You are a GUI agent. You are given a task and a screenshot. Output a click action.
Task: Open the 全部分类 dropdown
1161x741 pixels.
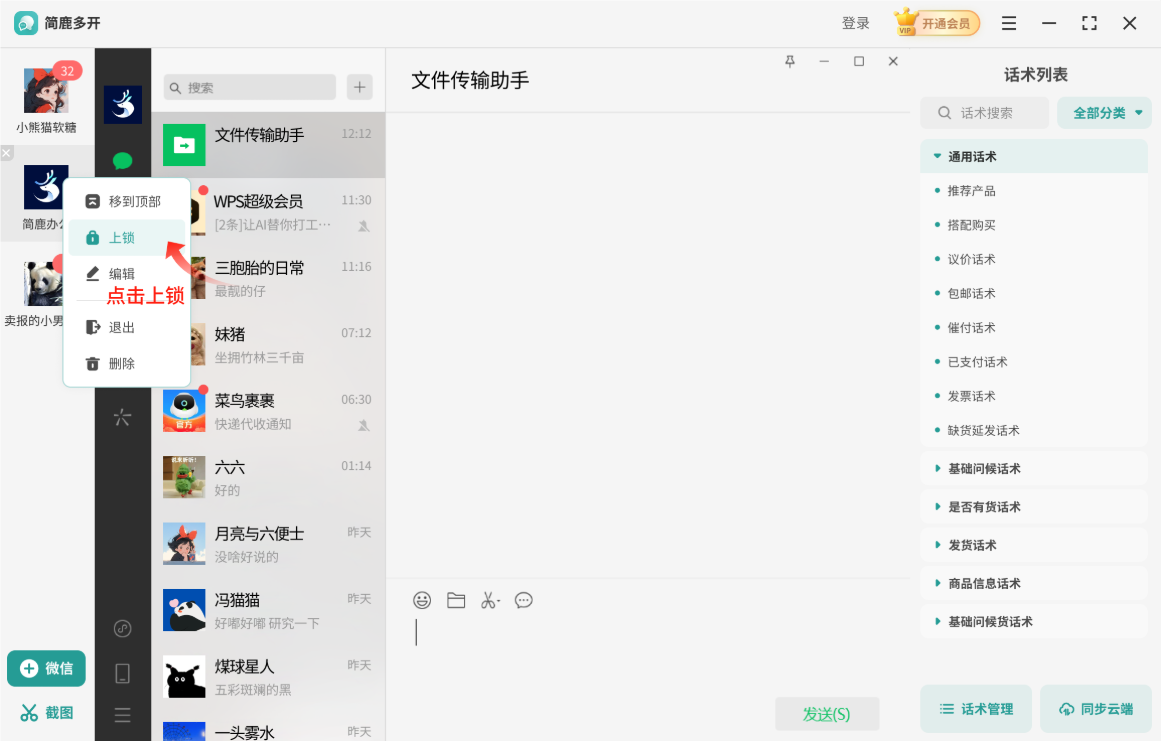1104,113
